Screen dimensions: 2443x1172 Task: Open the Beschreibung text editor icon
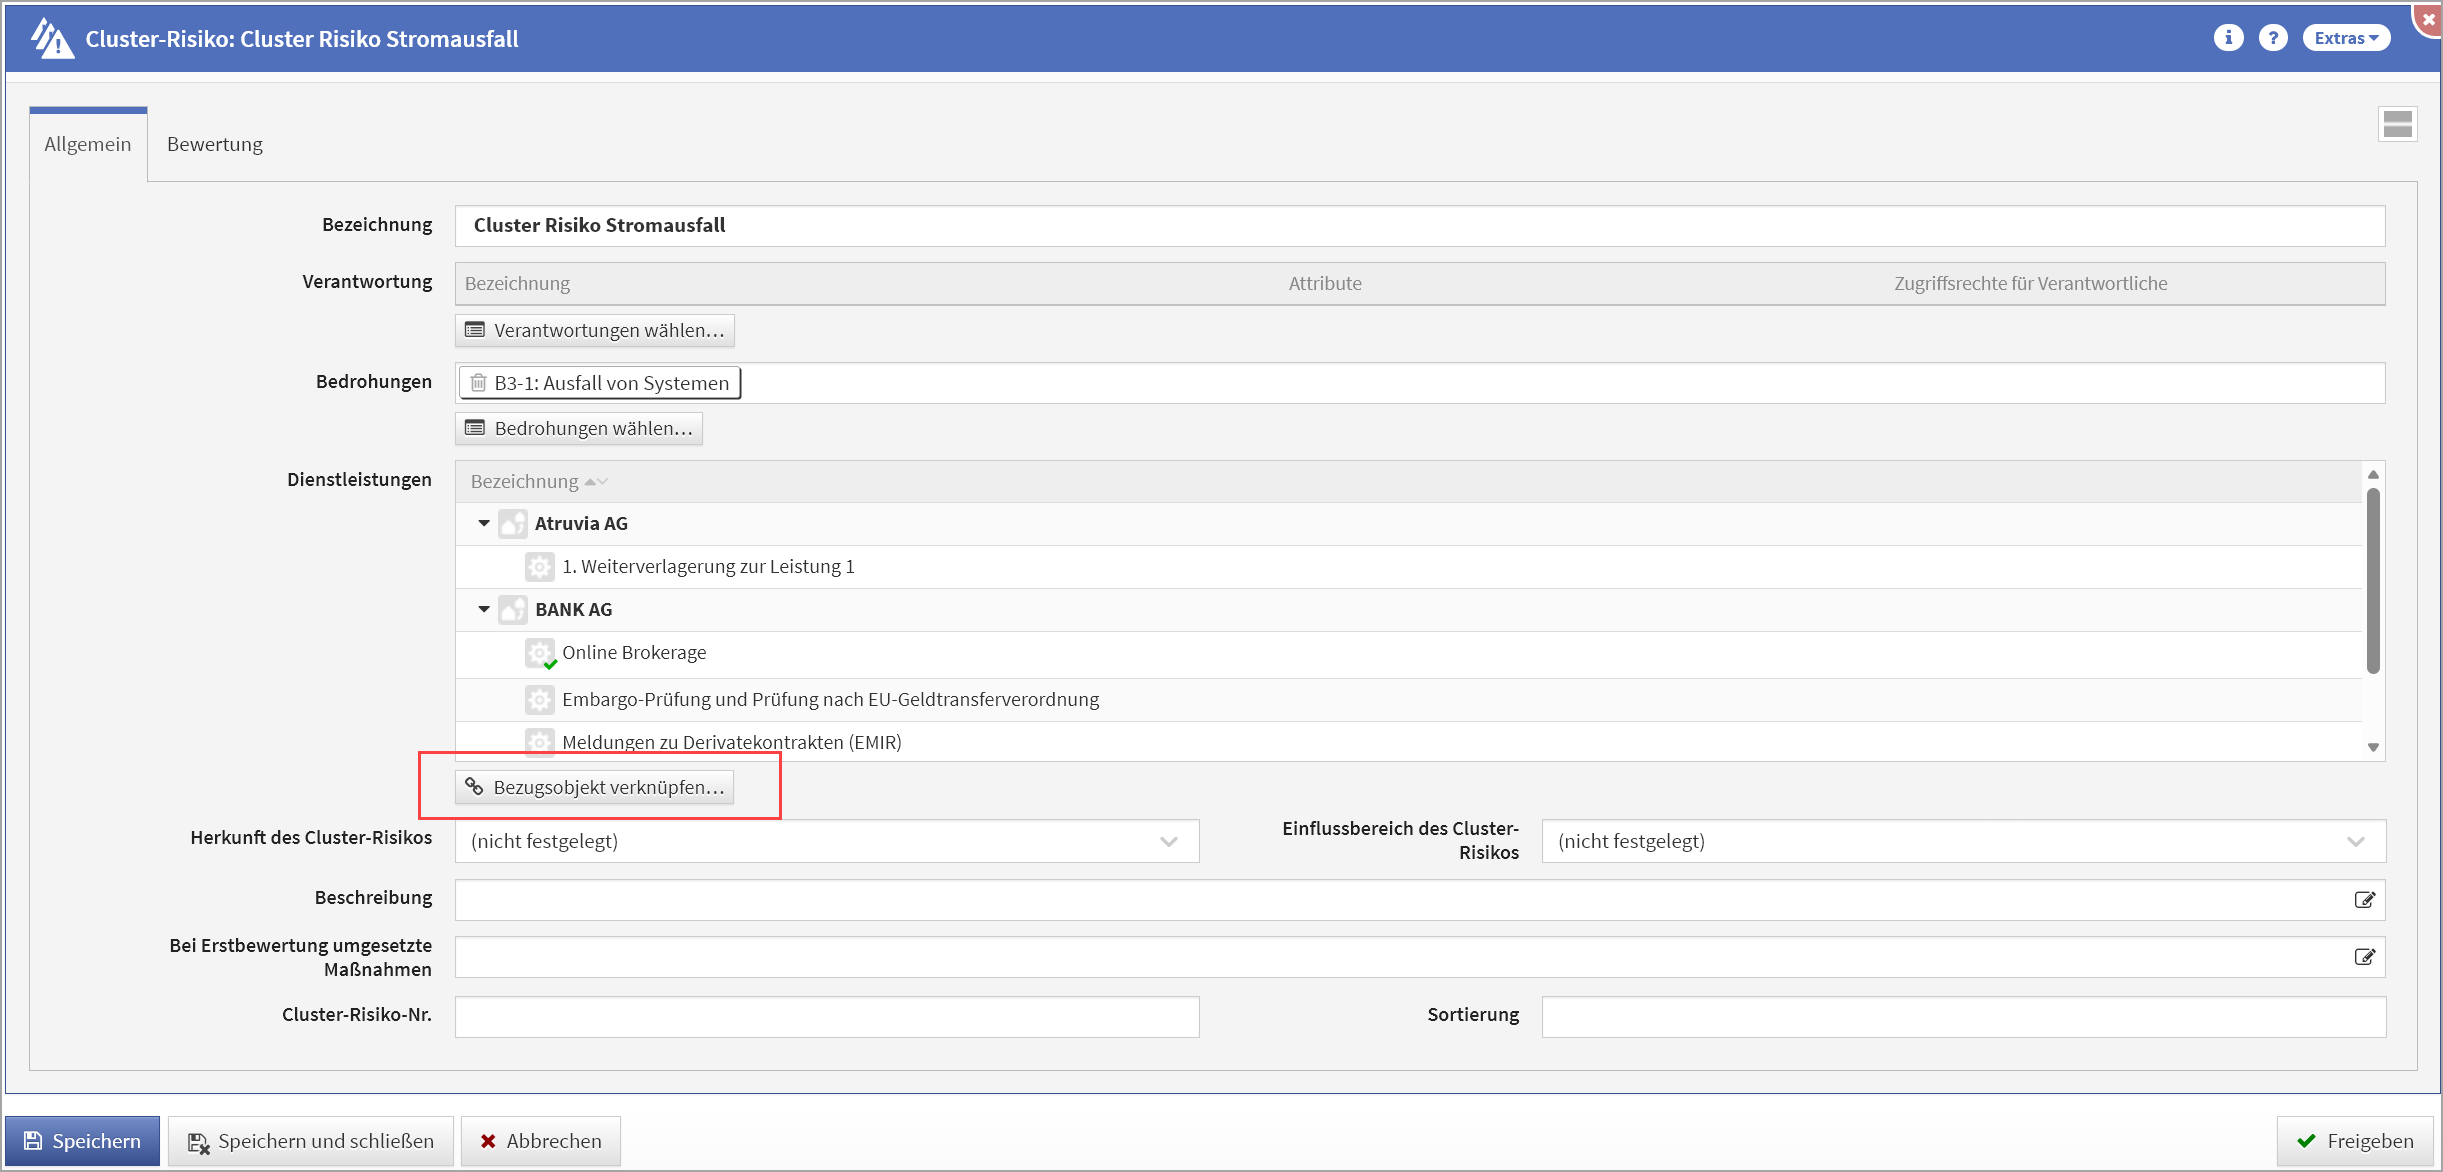click(2364, 900)
